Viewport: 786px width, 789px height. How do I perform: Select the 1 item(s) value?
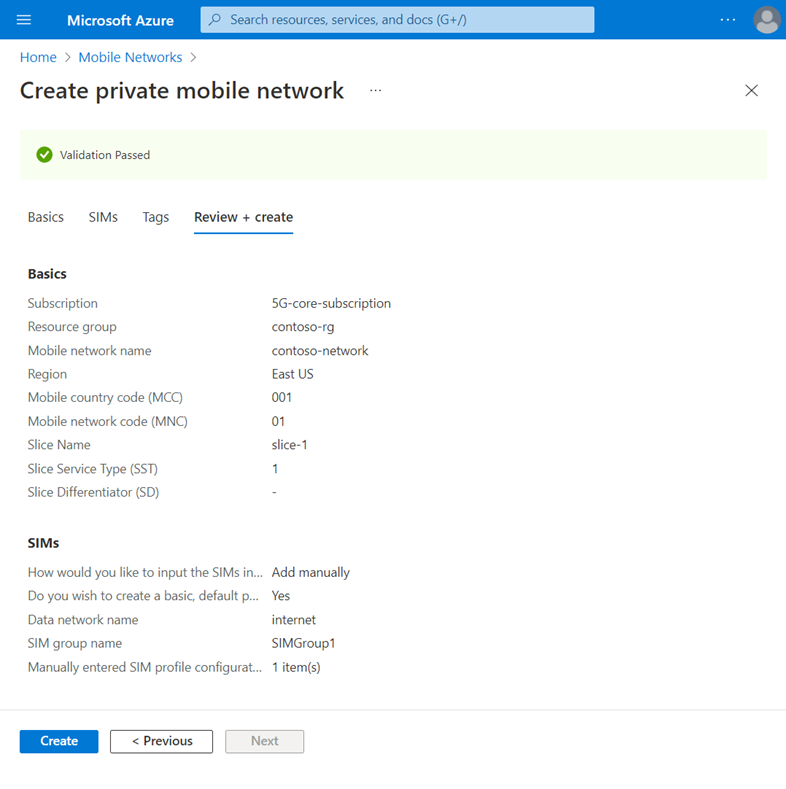point(296,667)
